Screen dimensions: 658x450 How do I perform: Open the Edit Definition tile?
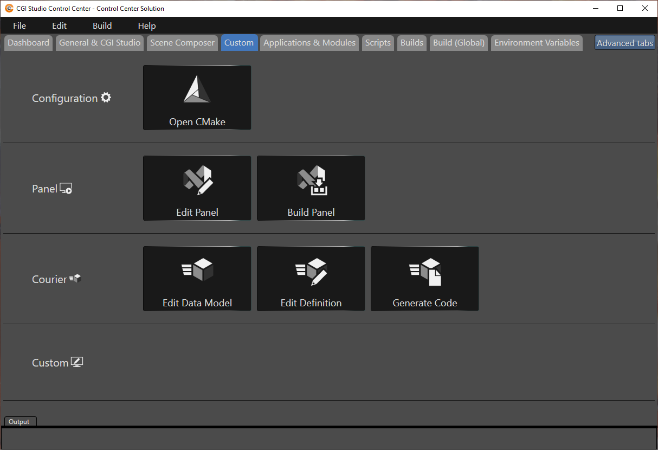[x=311, y=279]
